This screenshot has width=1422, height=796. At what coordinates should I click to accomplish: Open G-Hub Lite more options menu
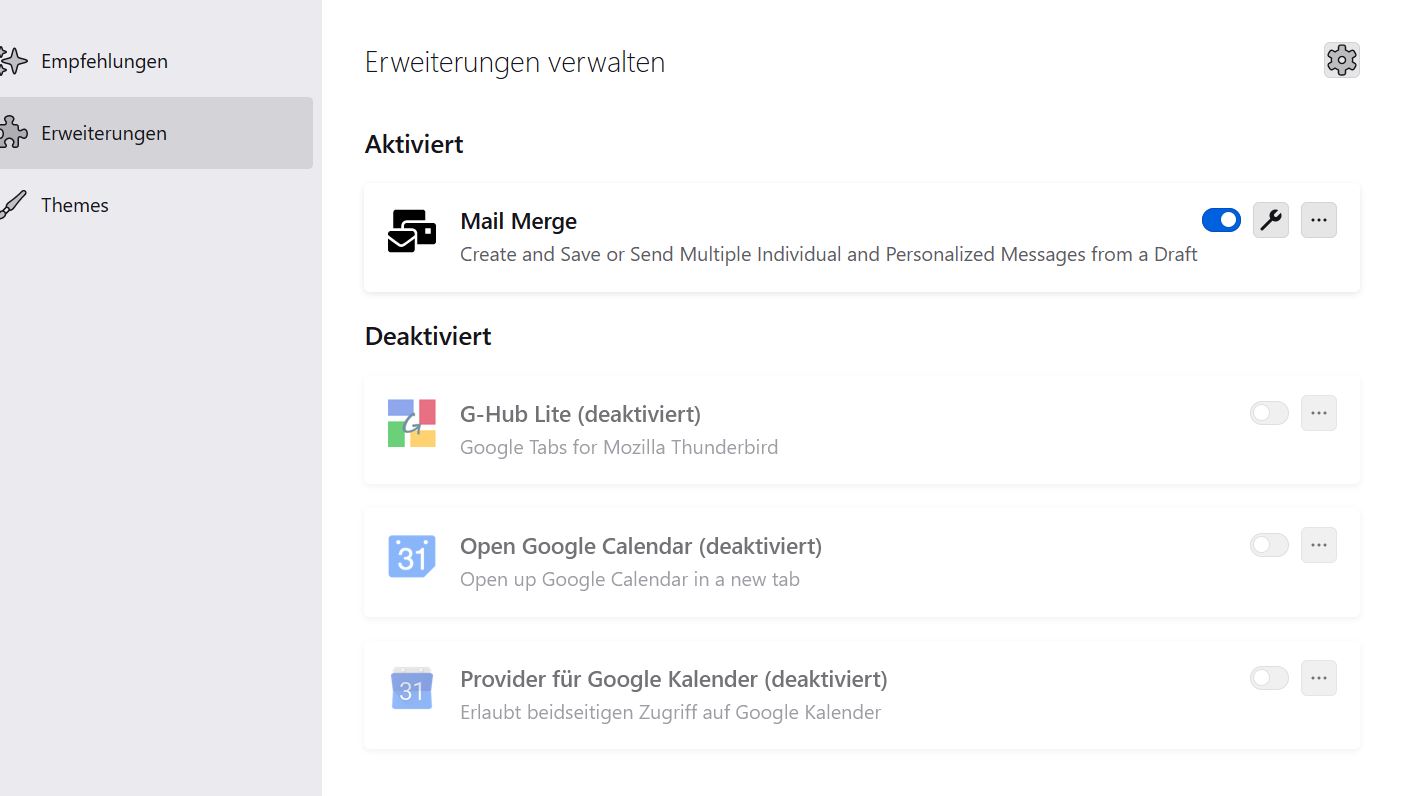(x=1318, y=413)
